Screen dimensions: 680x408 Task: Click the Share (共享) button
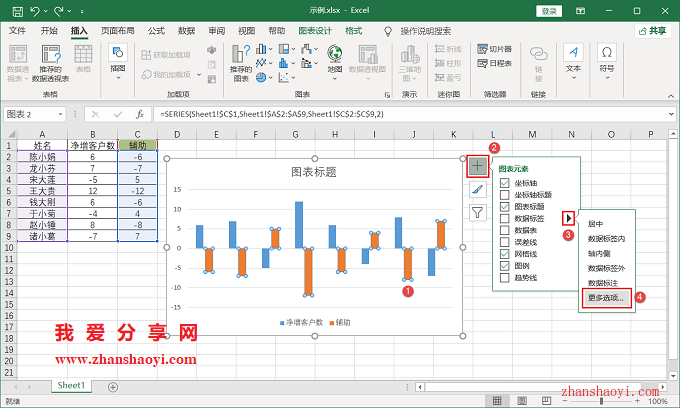(x=653, y=31)
